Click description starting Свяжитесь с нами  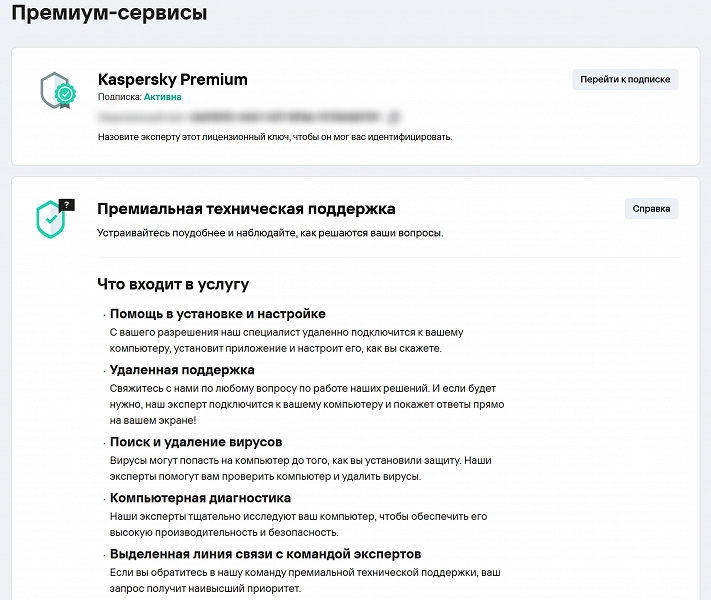coord(307,405)
